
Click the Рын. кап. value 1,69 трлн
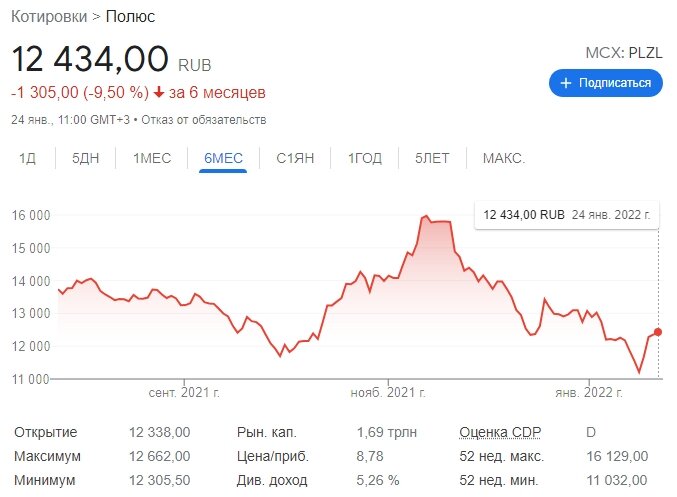pyautogui.click(x=387, y=432)
